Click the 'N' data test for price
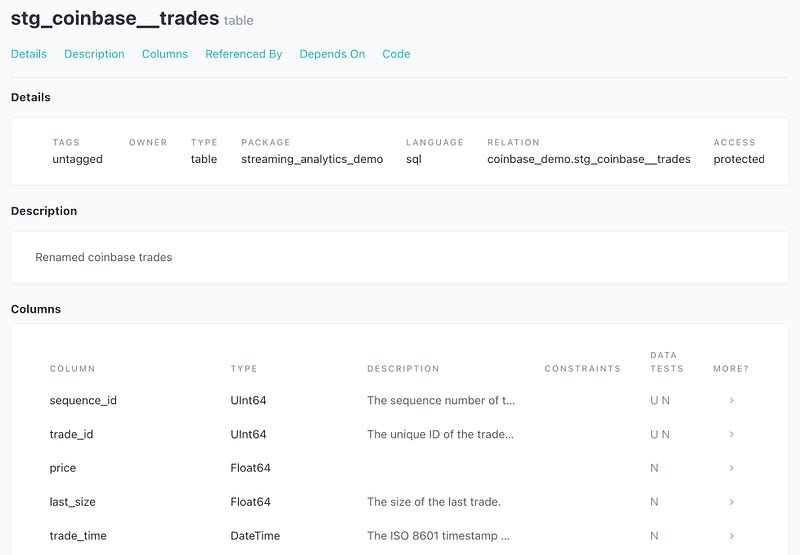 654,468
